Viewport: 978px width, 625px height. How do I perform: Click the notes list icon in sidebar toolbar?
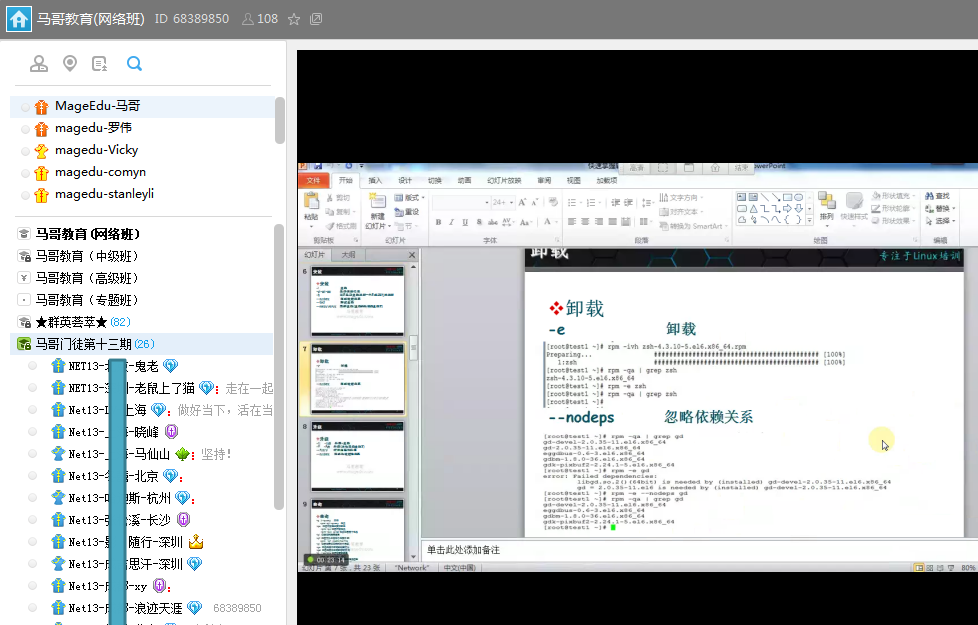coord(100,64)
